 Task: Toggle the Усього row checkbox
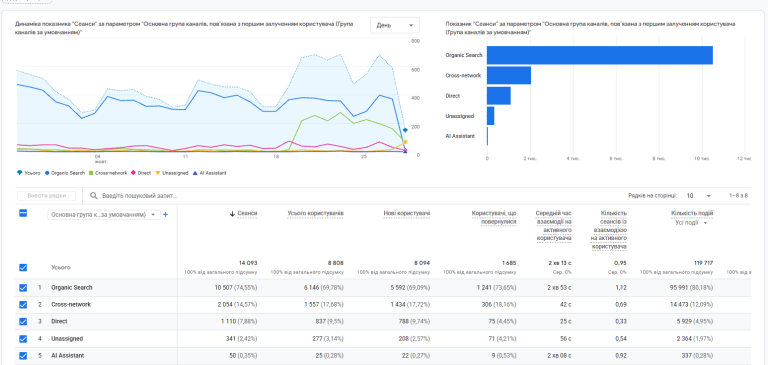point(23,268)
